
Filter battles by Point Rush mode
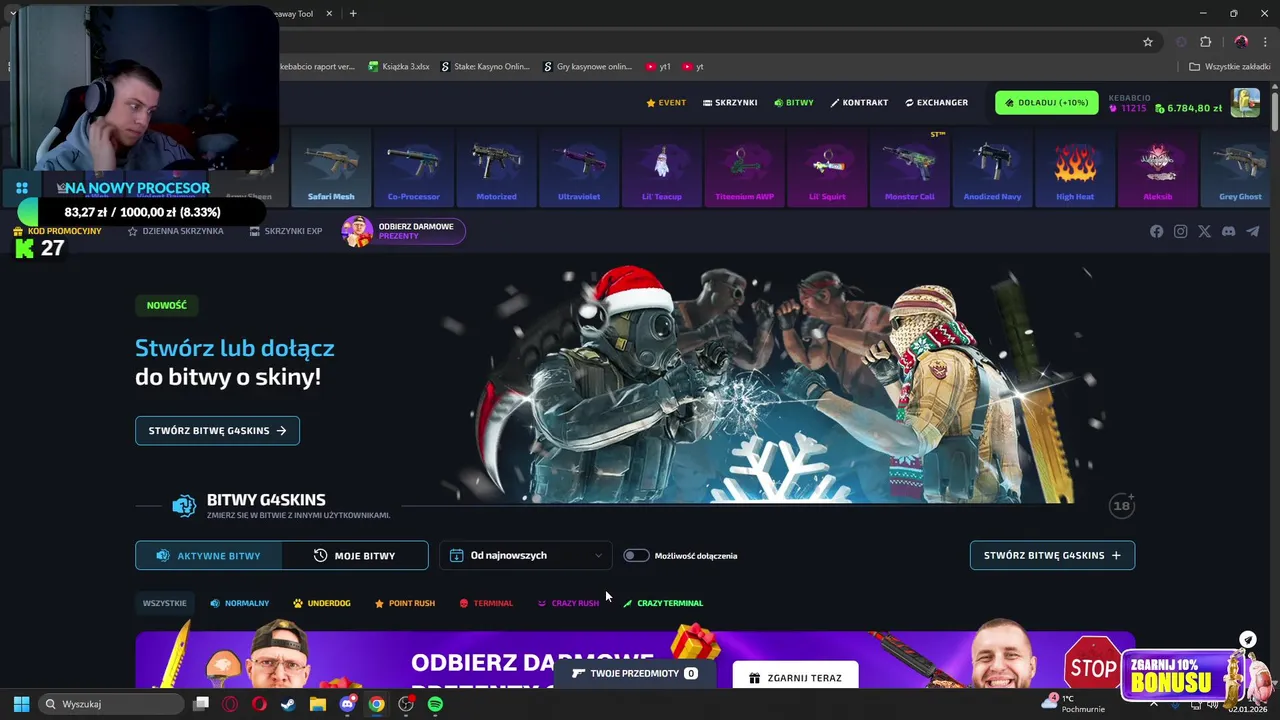(x=405, y=603)
